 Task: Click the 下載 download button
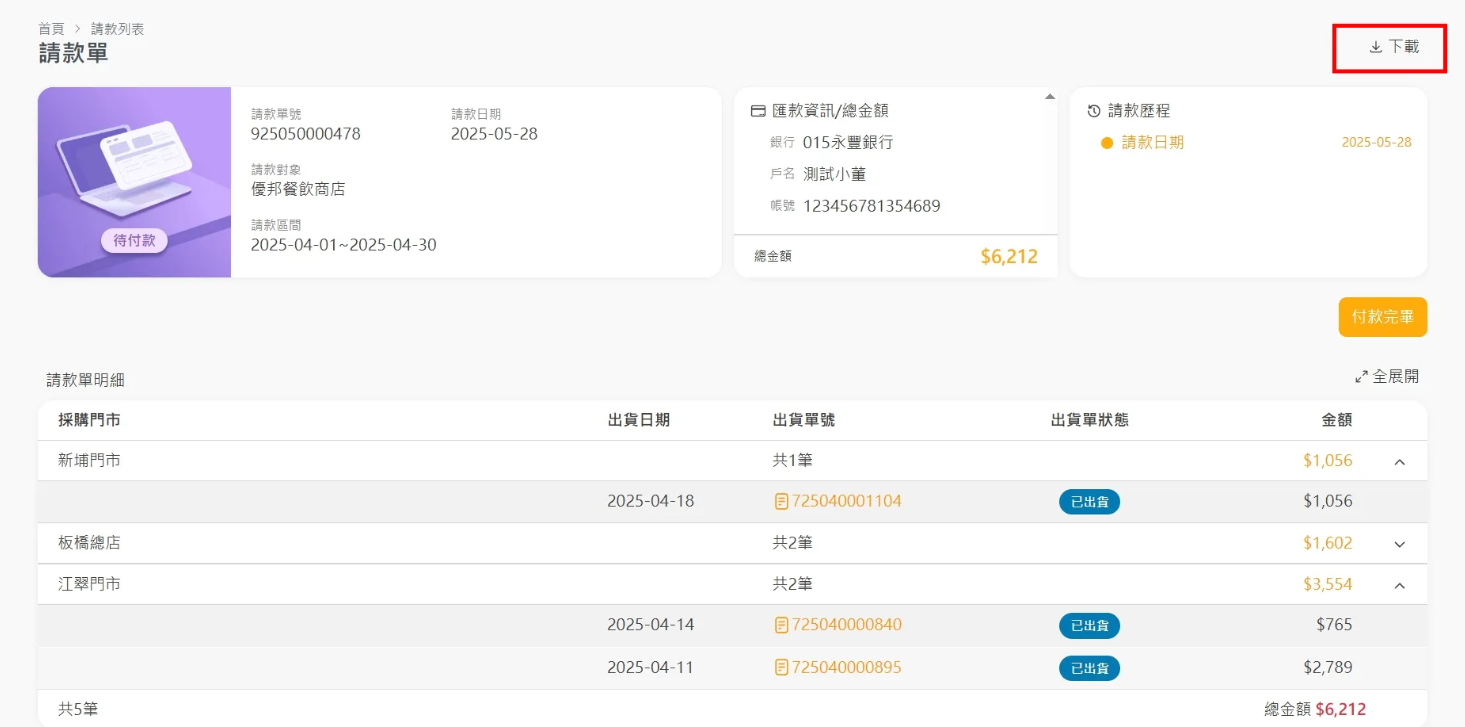[1393, 47]
